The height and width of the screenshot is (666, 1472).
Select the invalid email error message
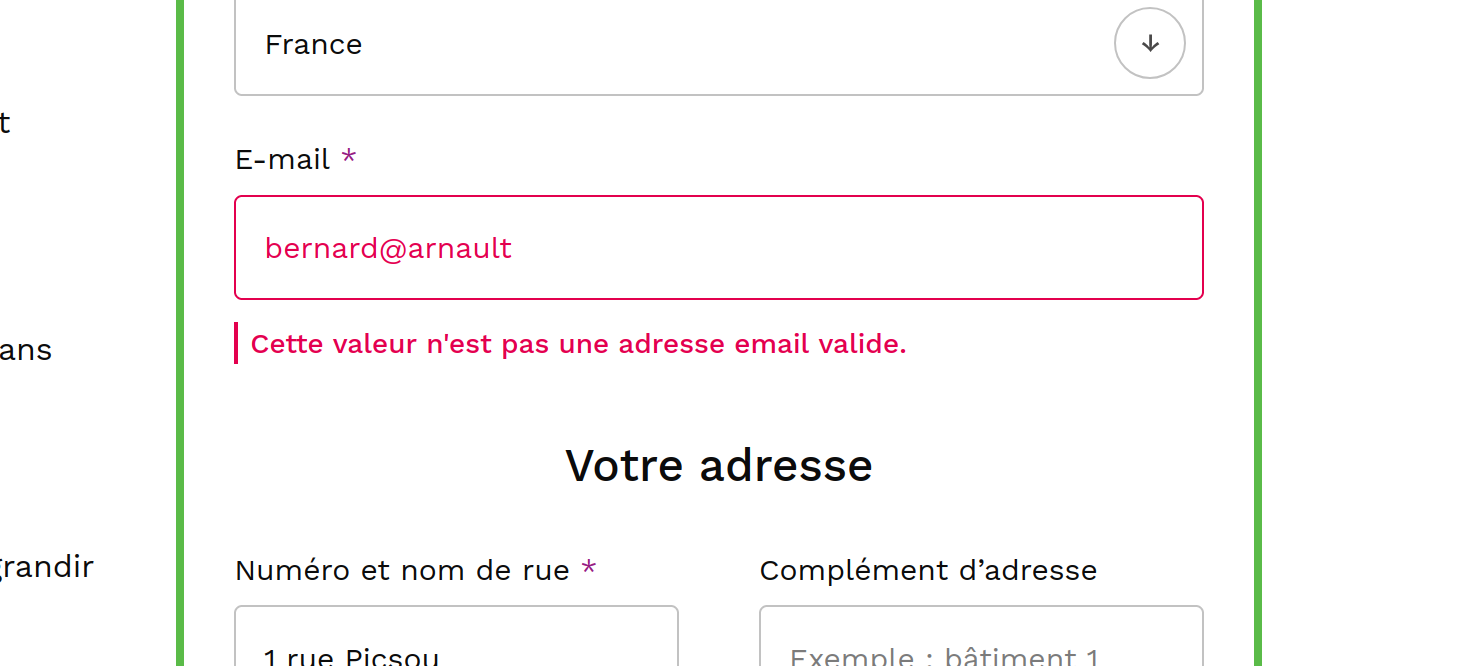[578, 344]
